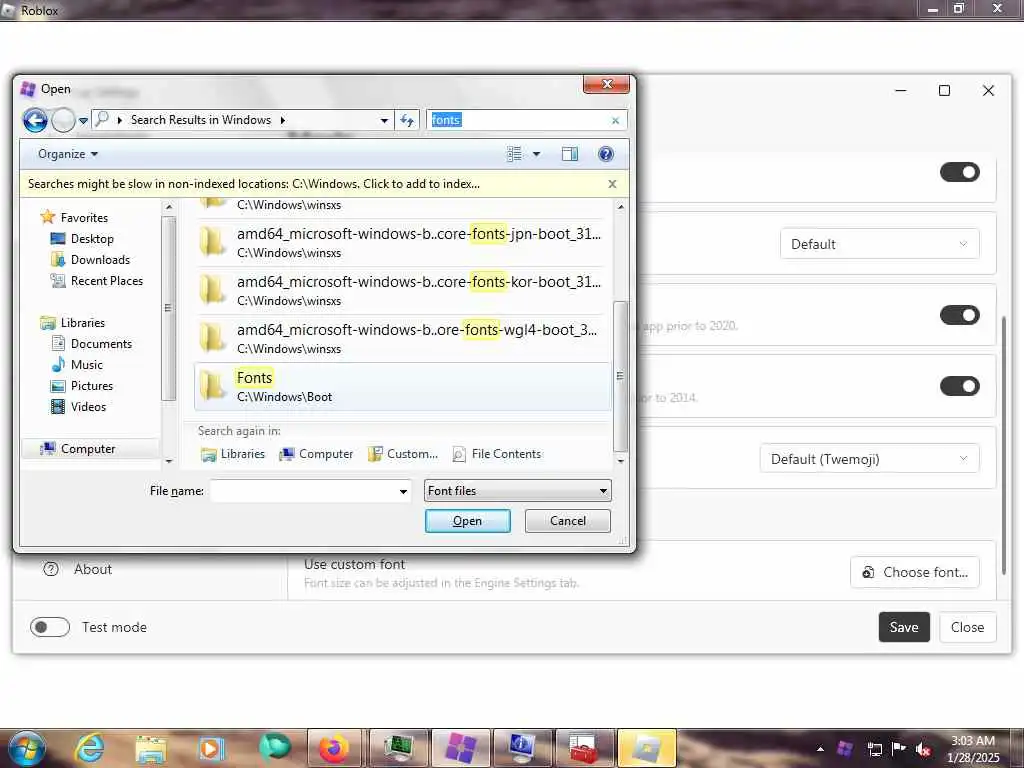The height and width of the screenshot is (768, 1024).
Task: Open recent locations dropdown beside the nav arrows
Action: point(84,121)
